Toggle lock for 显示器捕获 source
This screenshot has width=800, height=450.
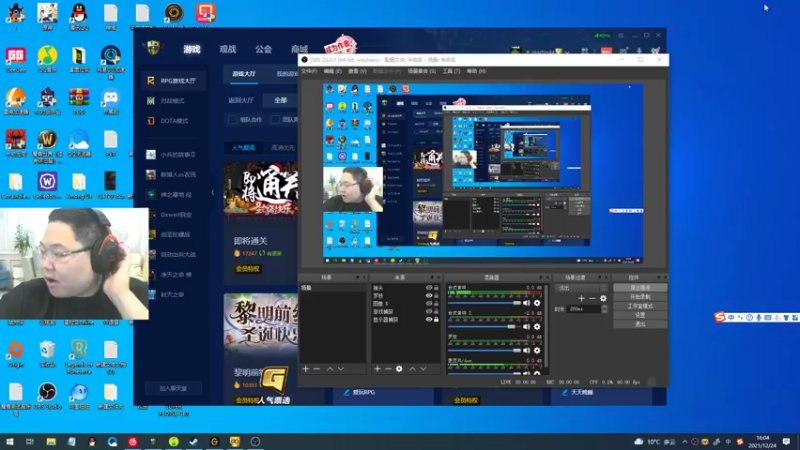click(436, 319)
